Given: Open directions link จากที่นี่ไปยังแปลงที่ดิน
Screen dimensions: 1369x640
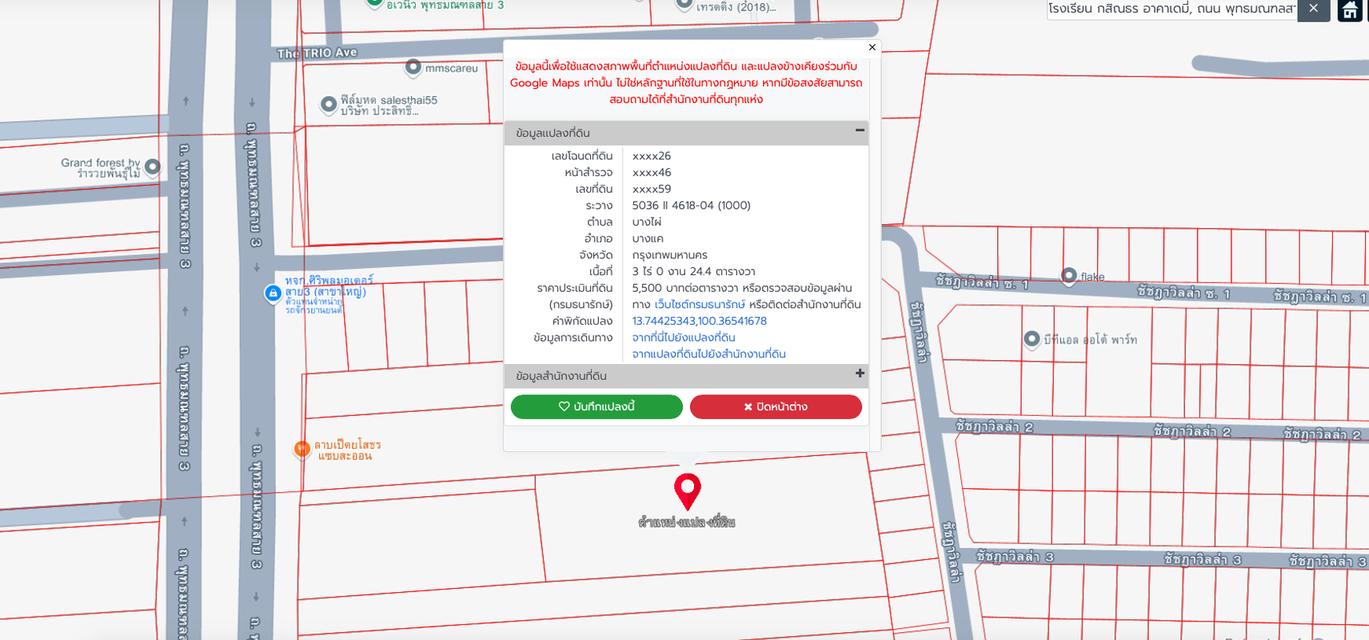Looking at the screenshot, I should pyautogui.click(x=683, y=338).
